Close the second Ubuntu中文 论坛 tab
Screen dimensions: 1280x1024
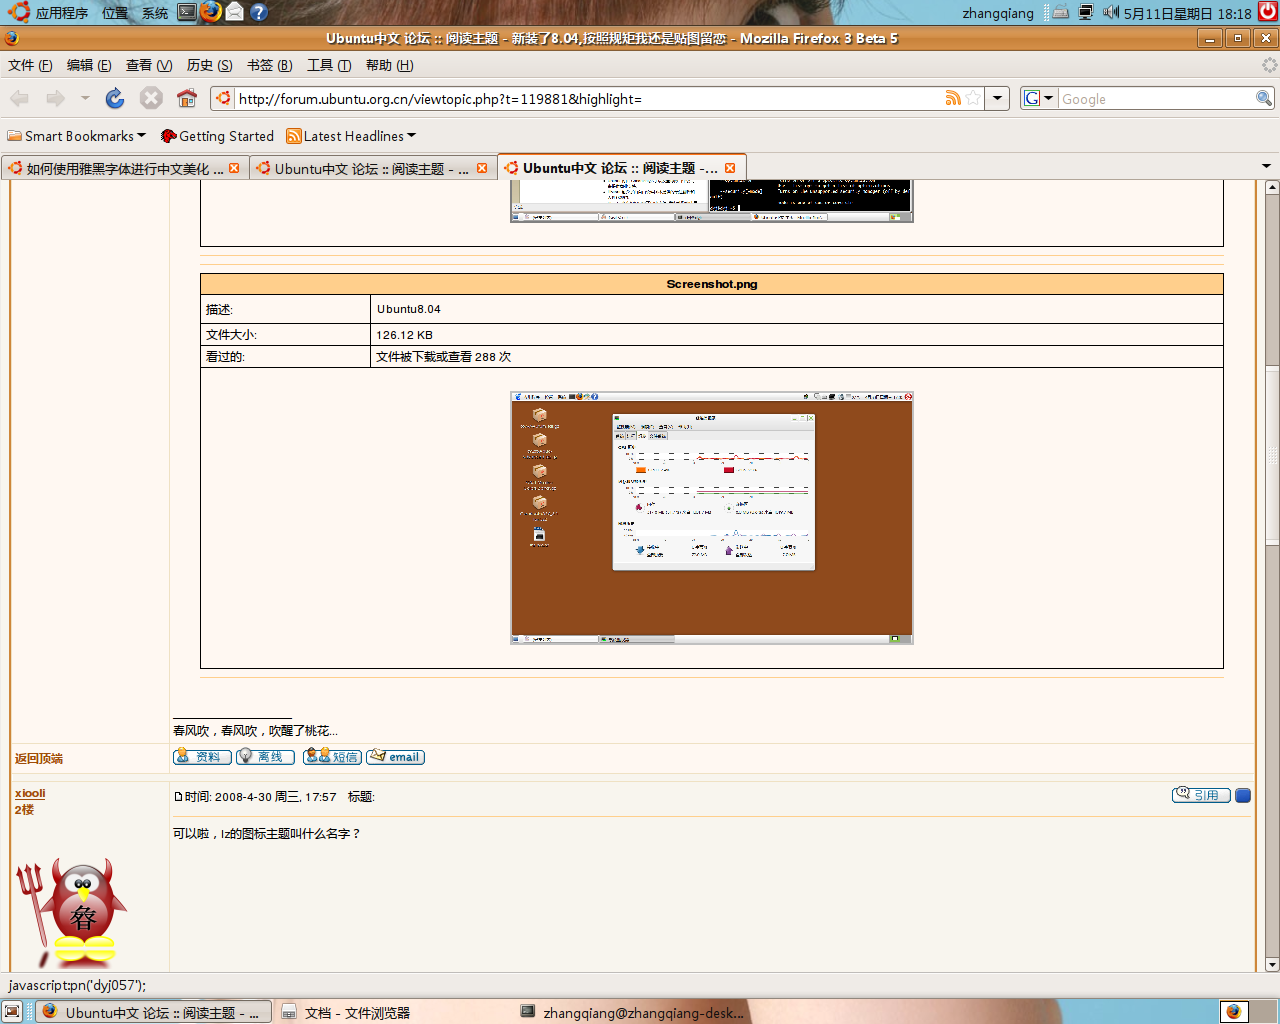pos(482,168)
